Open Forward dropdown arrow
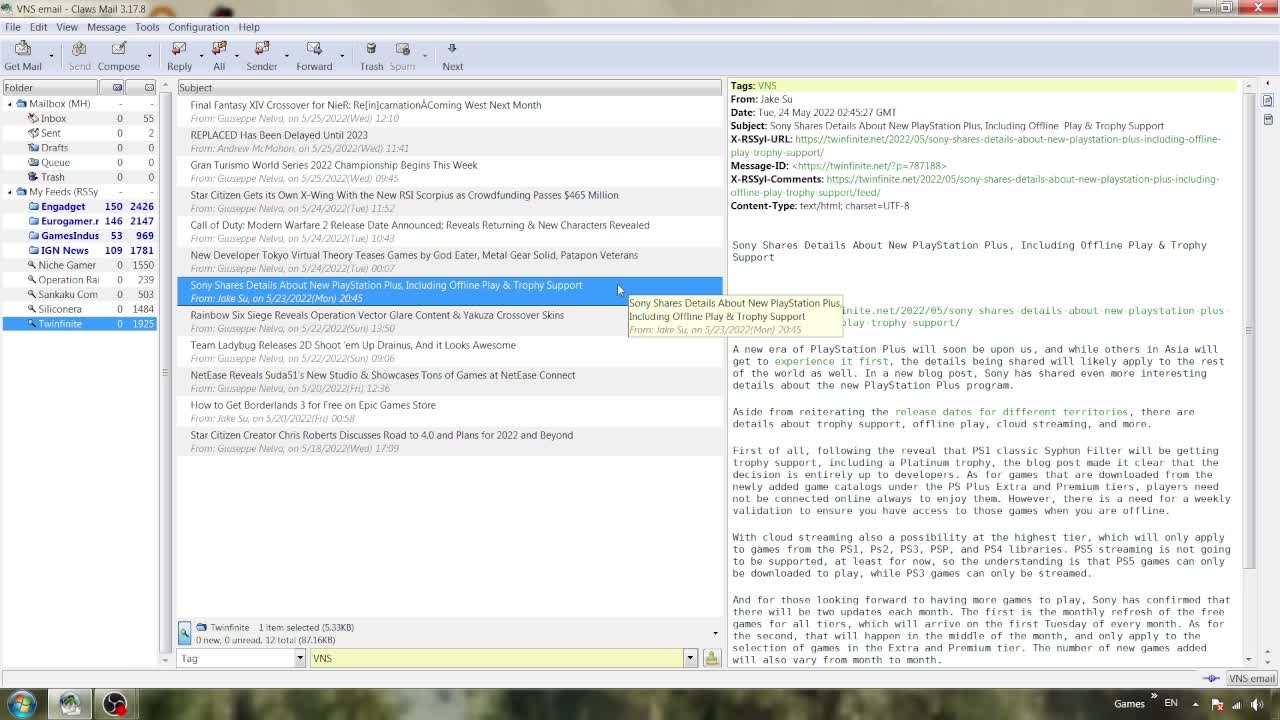Image resolution: width=1280 pixels, height=720 pixels. (342, 55)
